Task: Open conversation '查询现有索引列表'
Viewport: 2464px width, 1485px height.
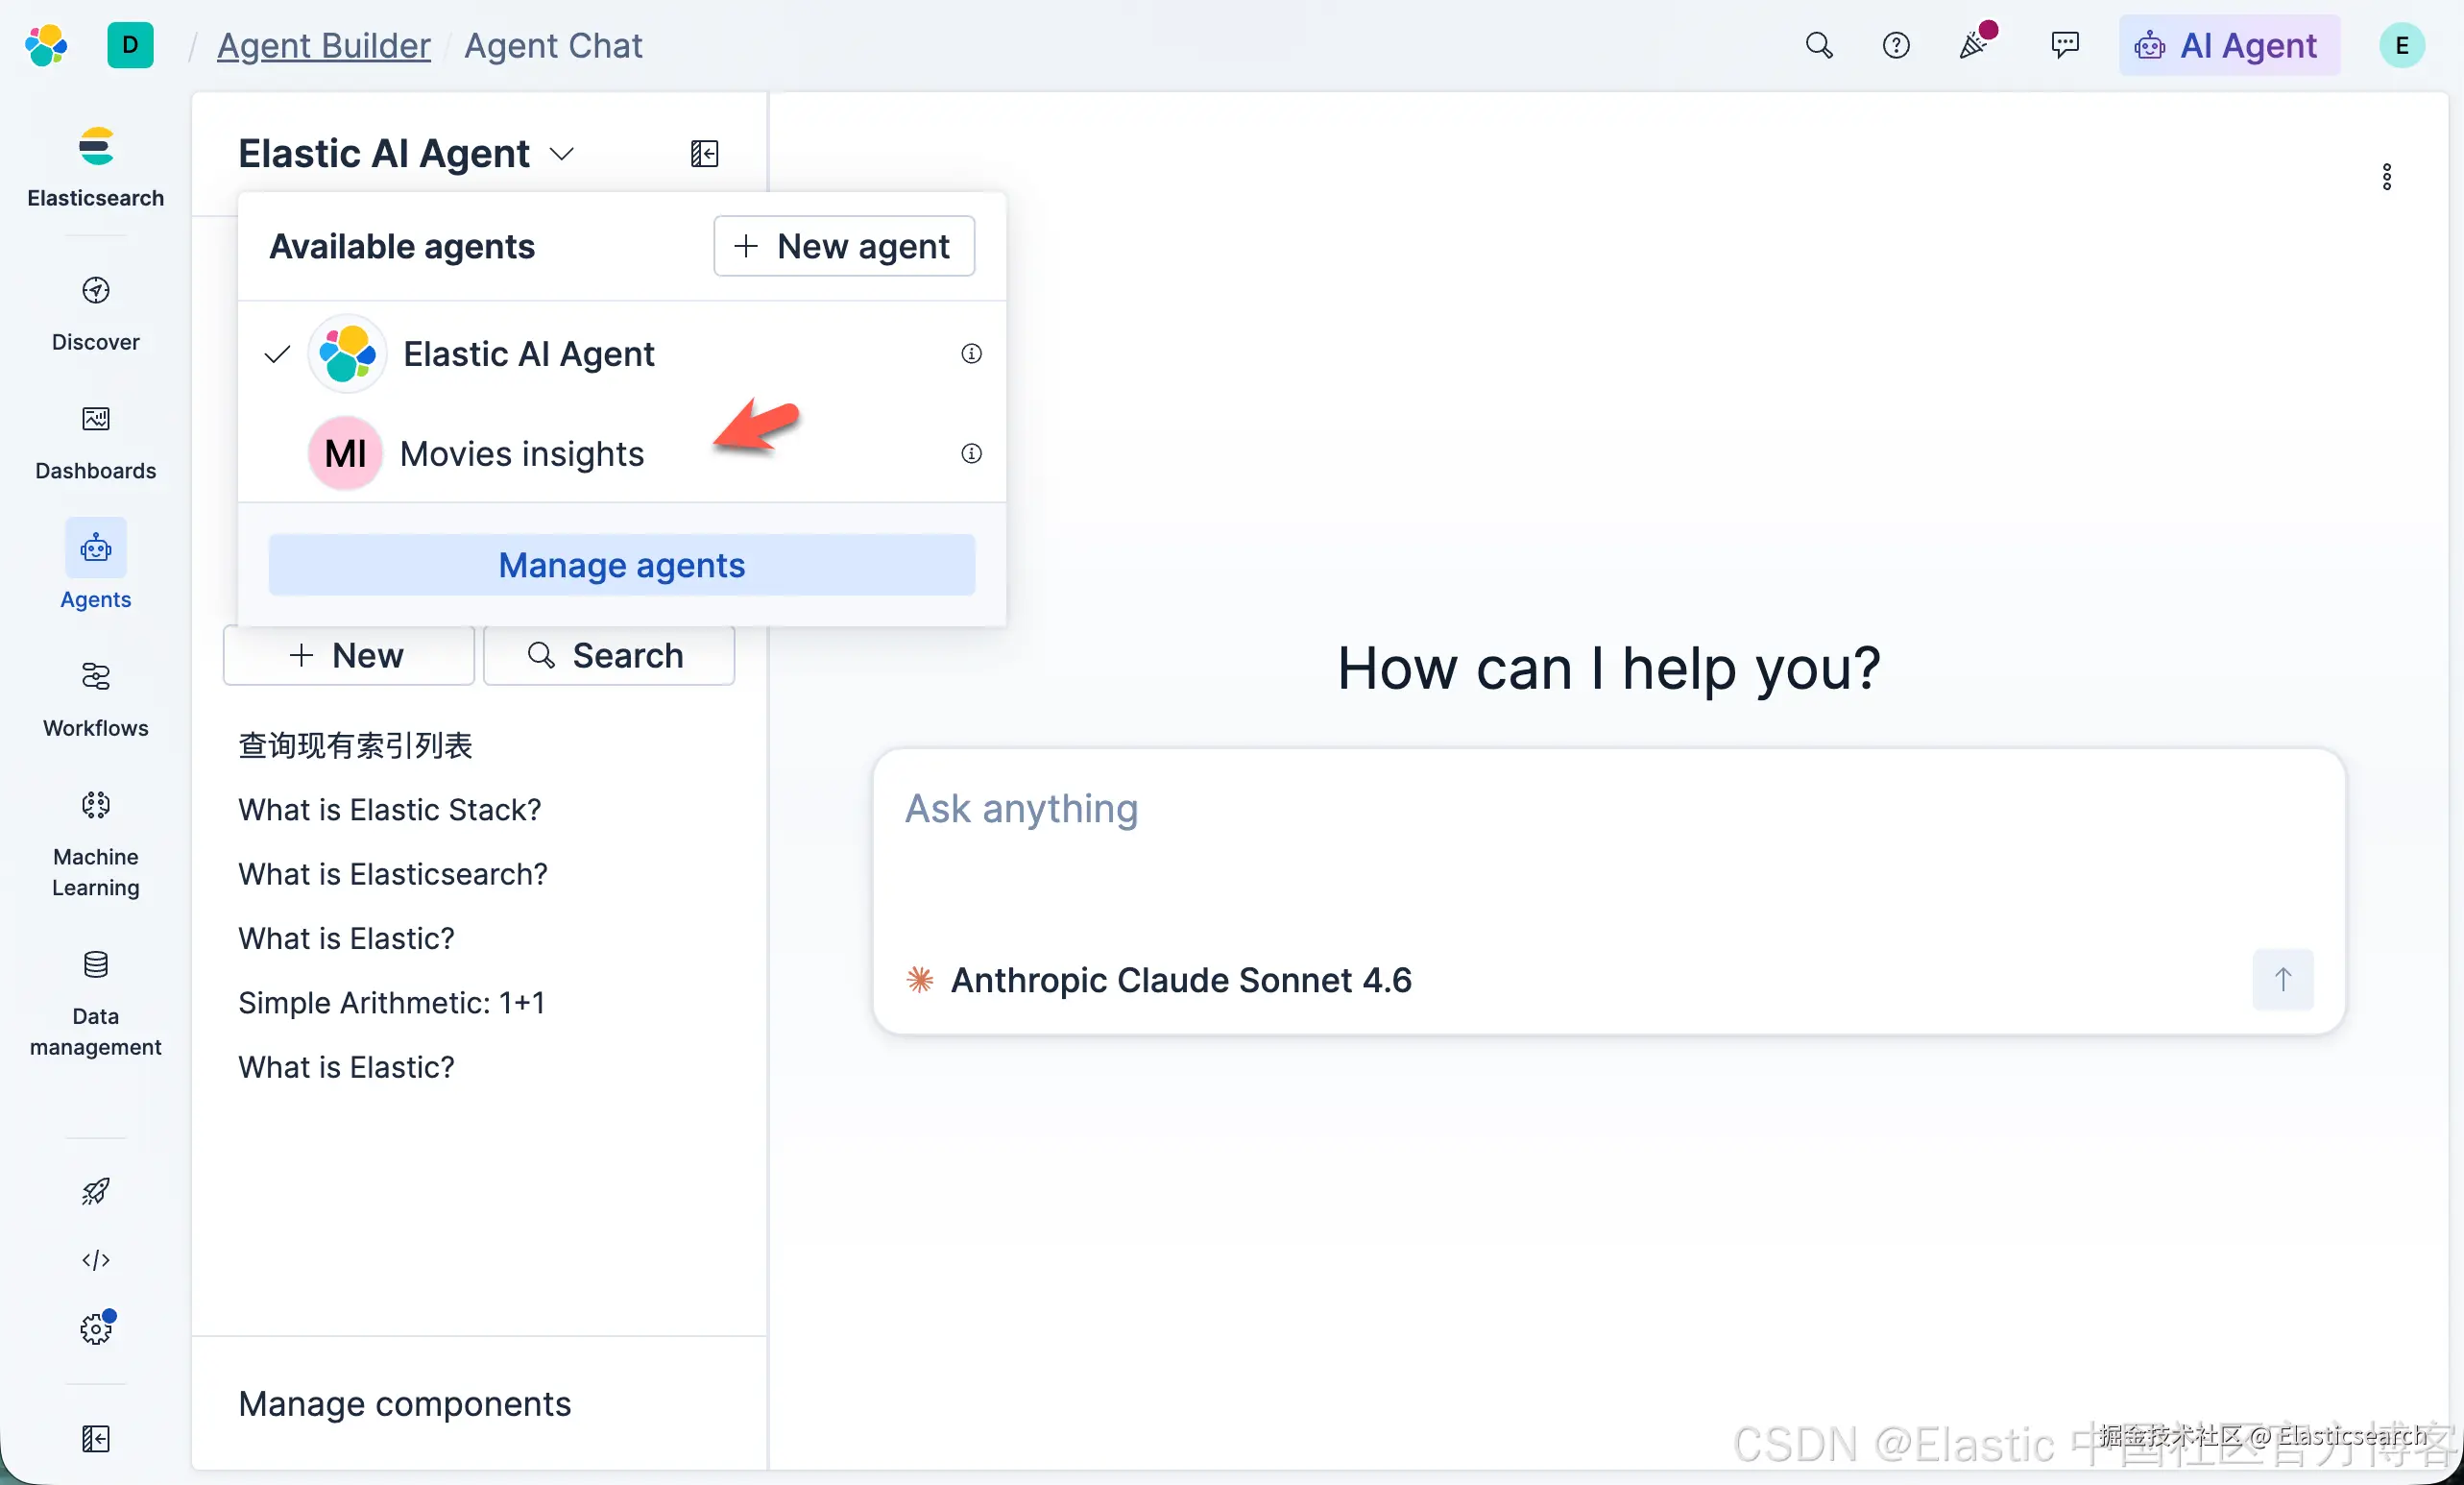Action: (355, 745)
